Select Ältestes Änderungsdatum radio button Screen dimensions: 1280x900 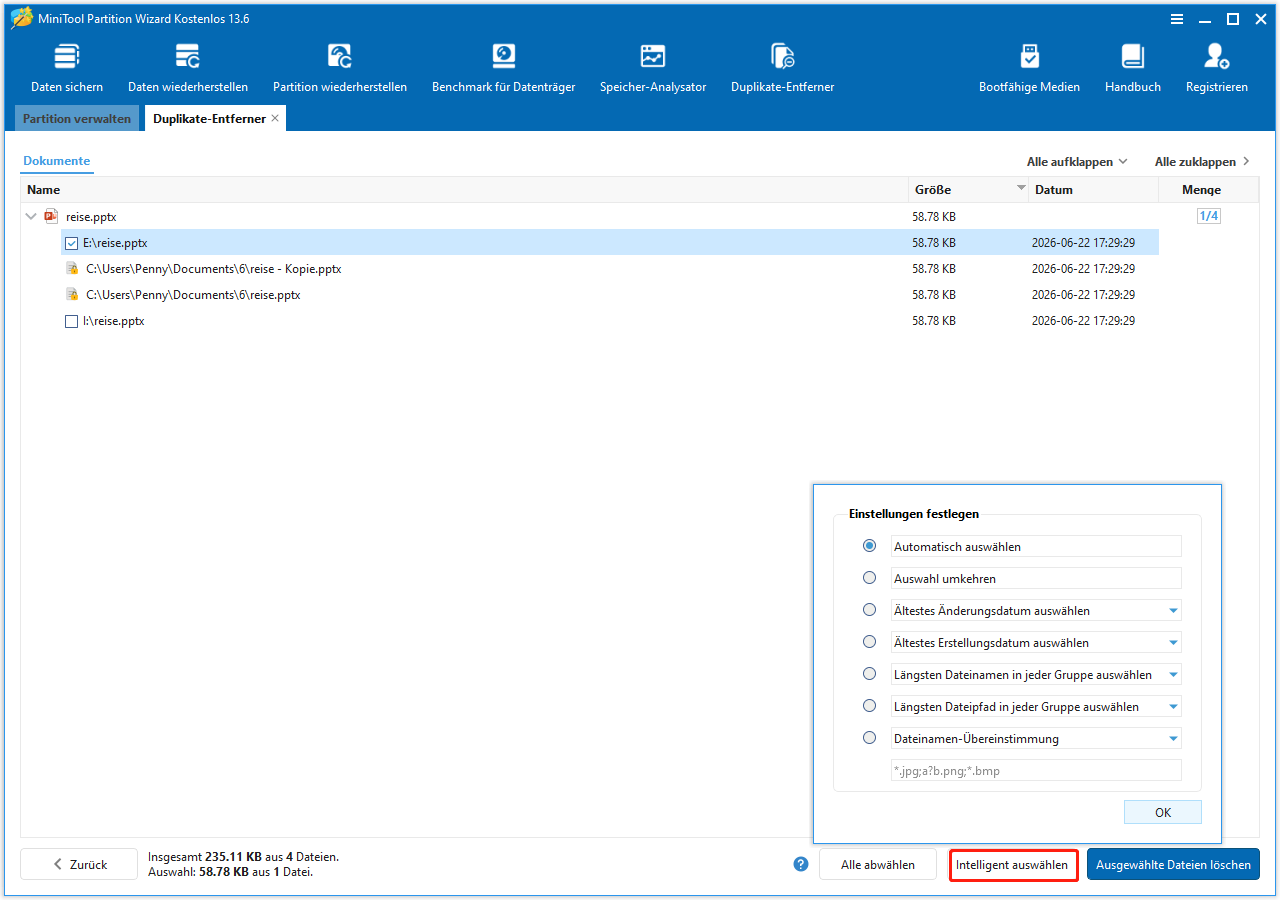(870, 610)
